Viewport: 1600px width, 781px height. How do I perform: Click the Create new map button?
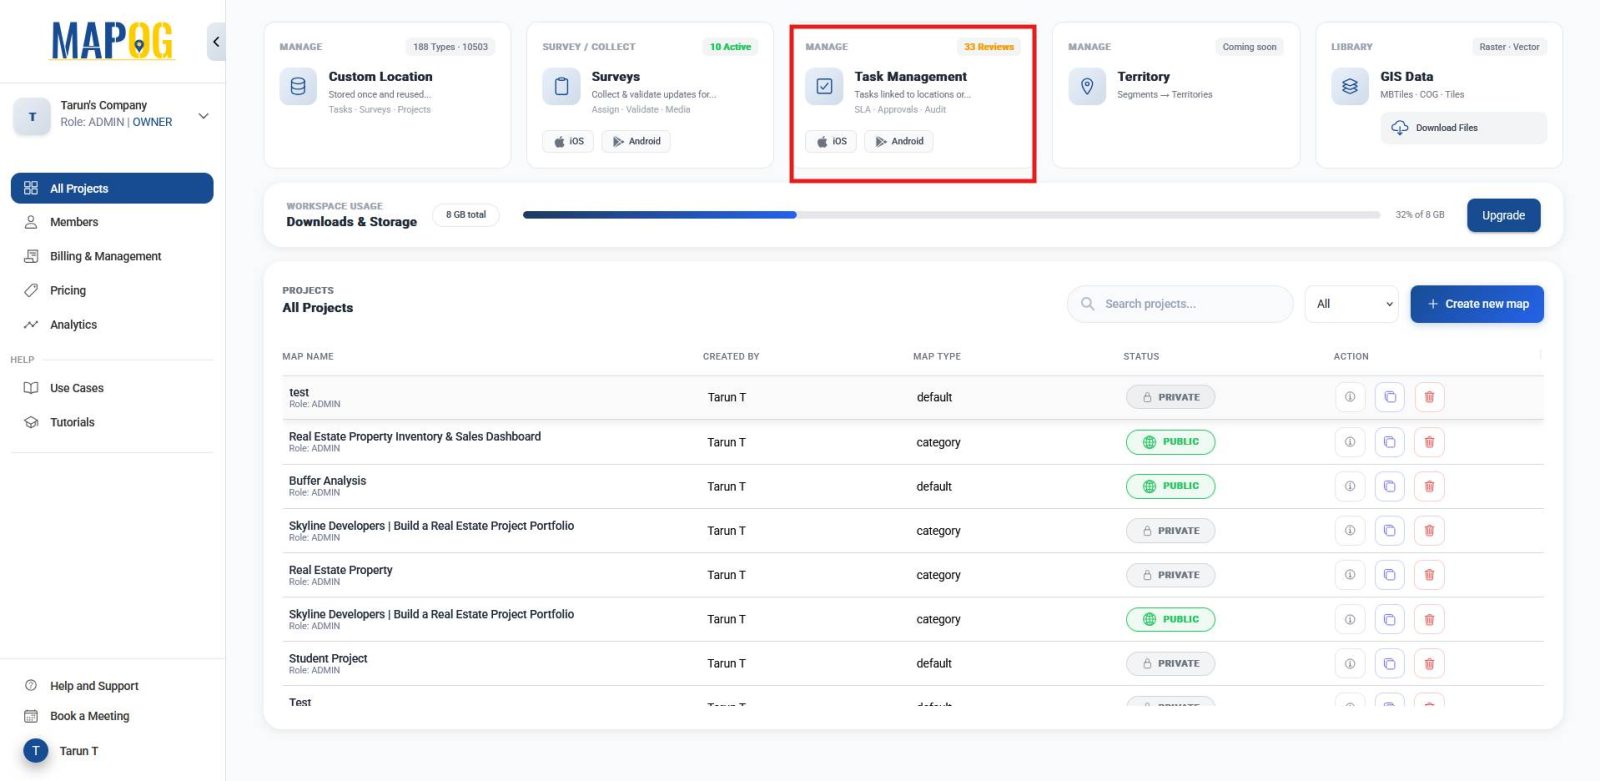1476,304
